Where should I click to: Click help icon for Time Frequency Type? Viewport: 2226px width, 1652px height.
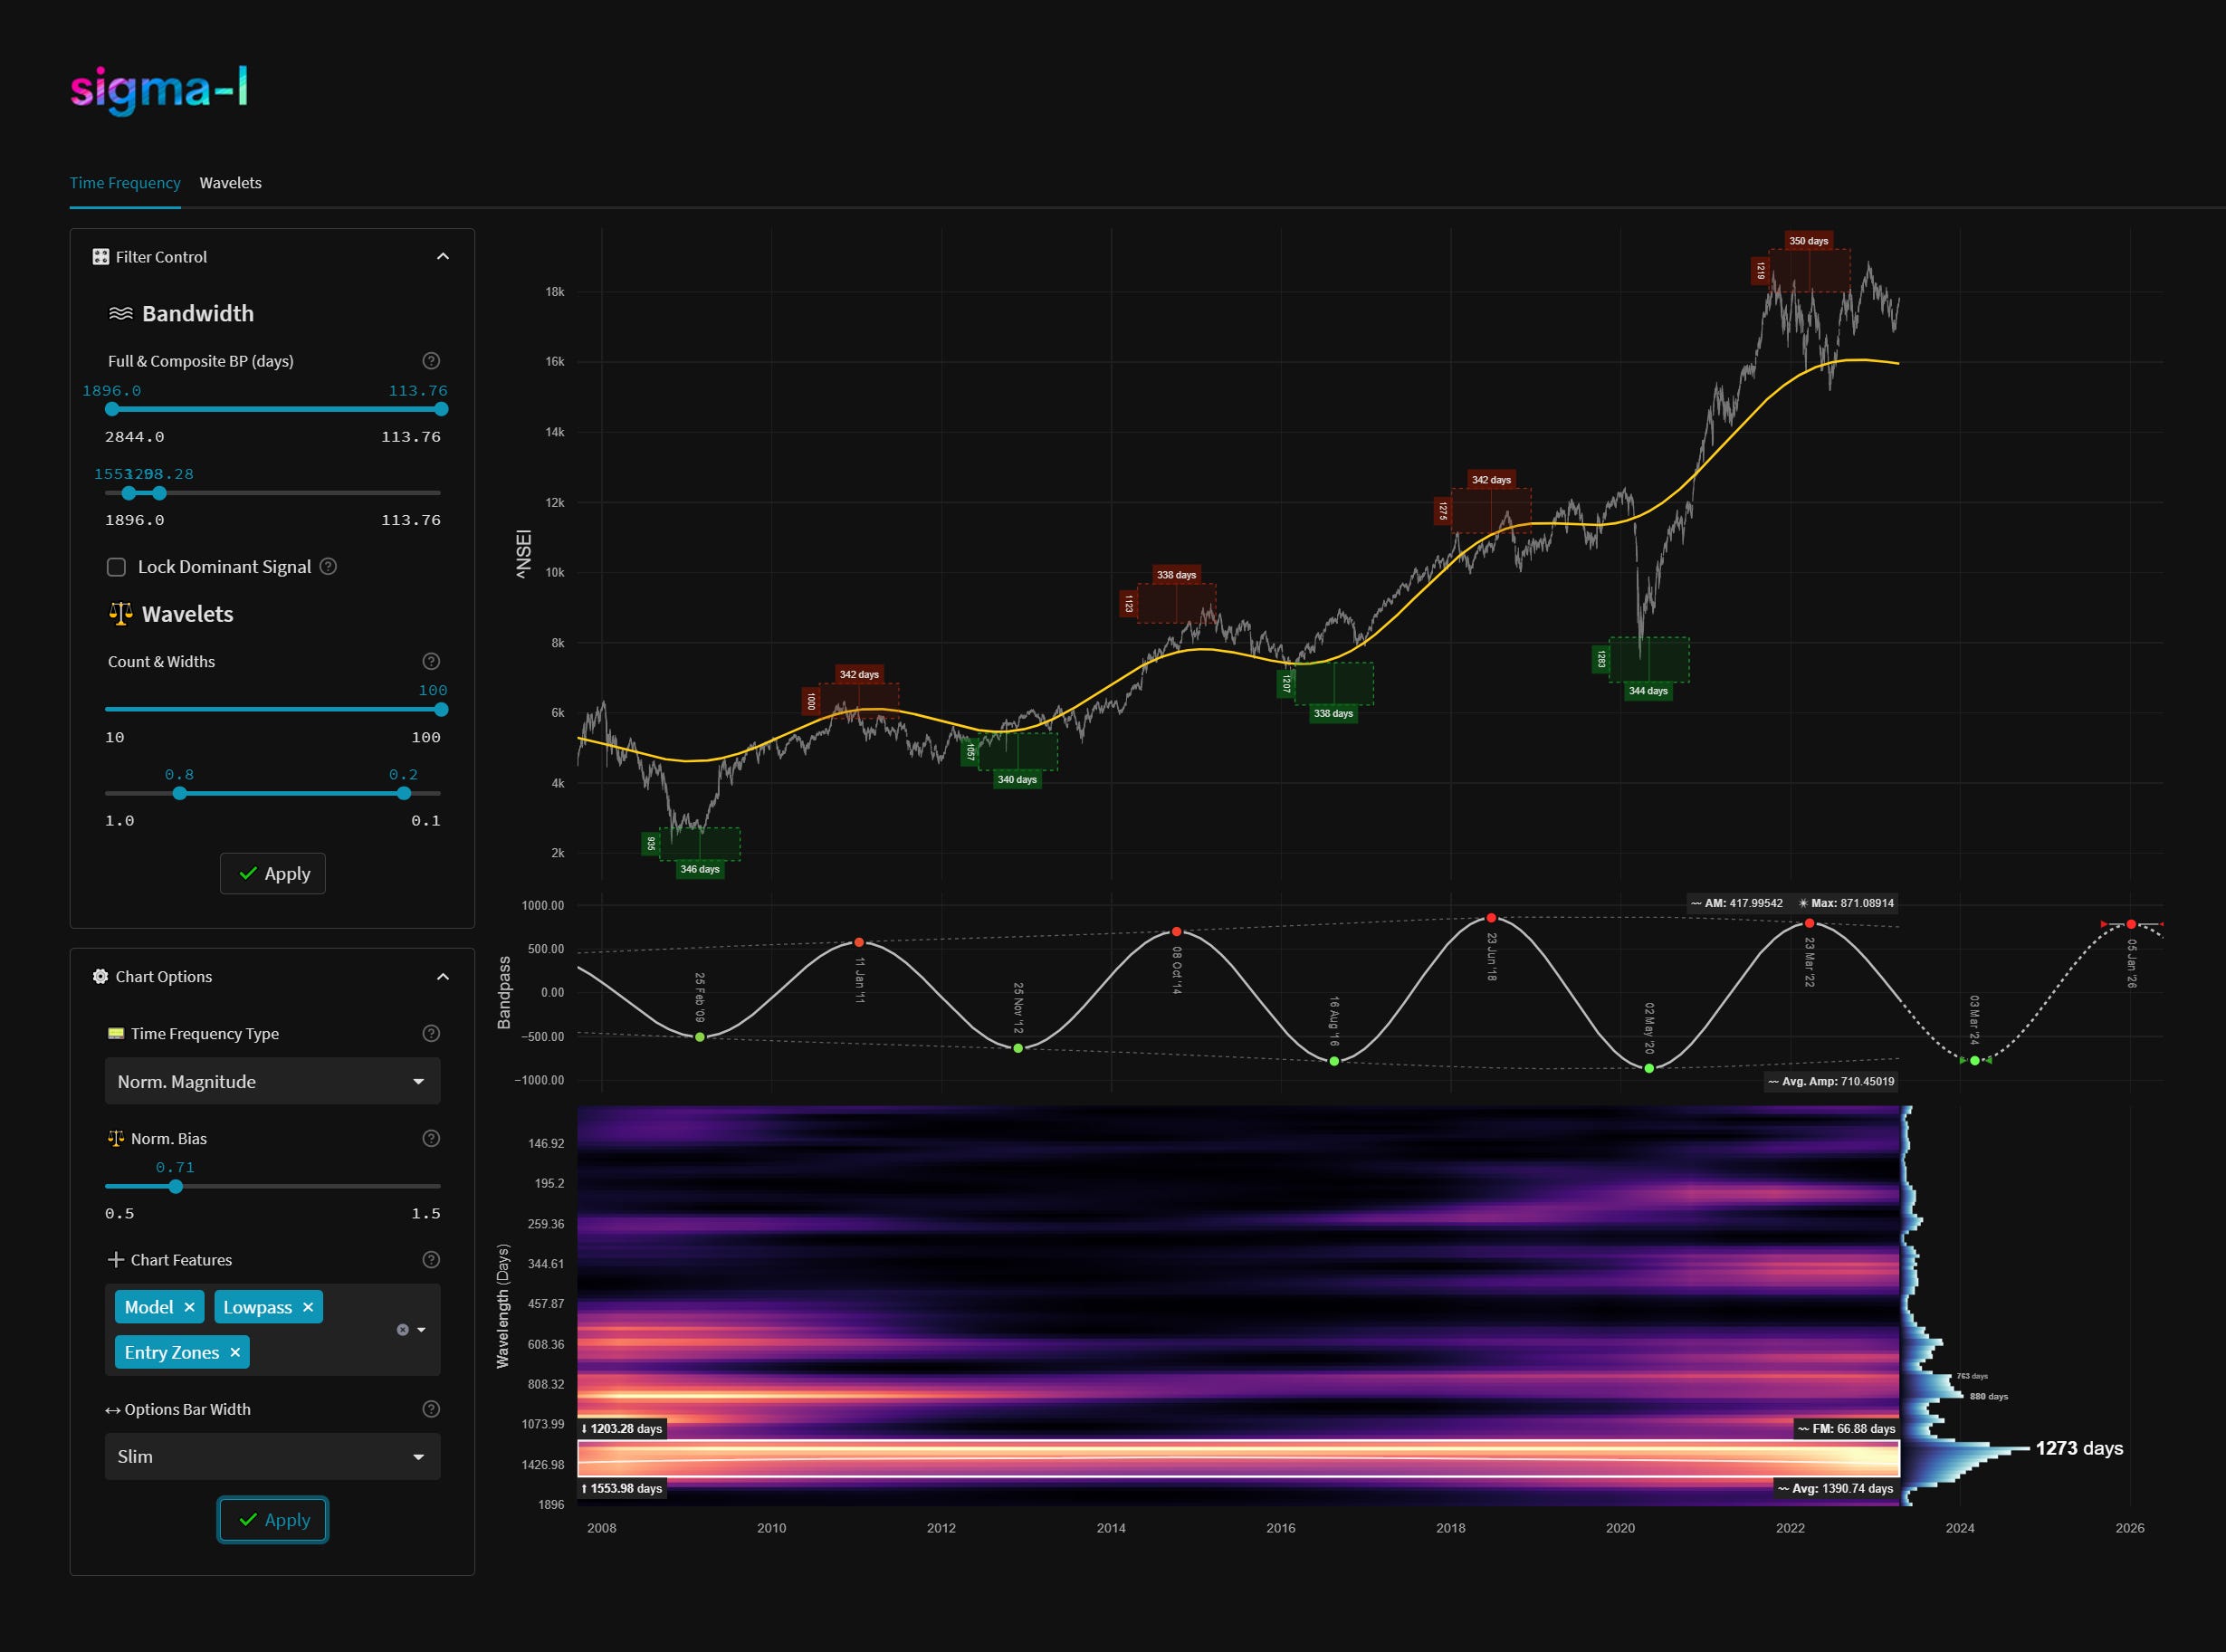coord(431,1033)
